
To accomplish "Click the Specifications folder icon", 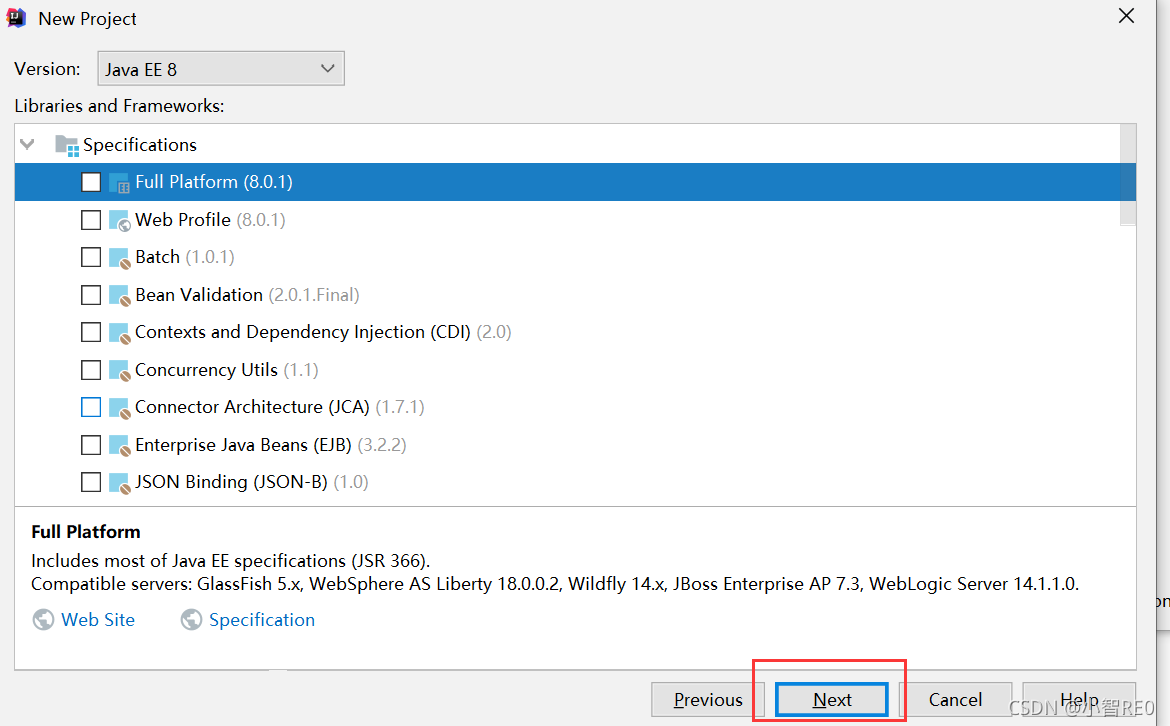I will pyautogui.click(x=66, y=145).
